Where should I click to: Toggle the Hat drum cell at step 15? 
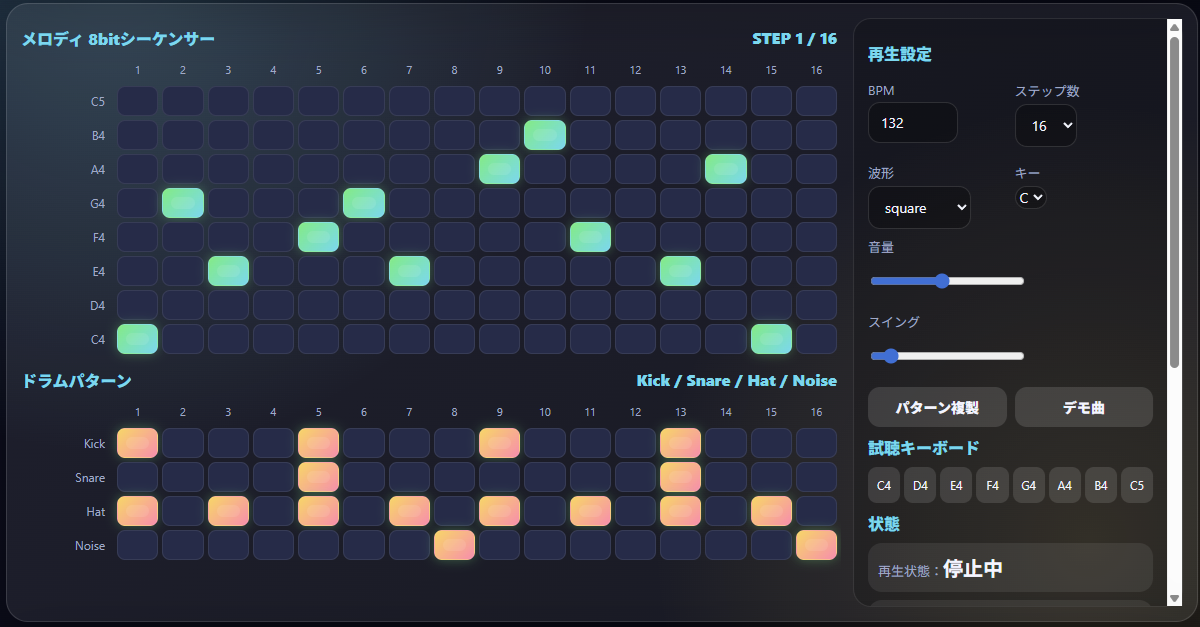tap(771, 511)
